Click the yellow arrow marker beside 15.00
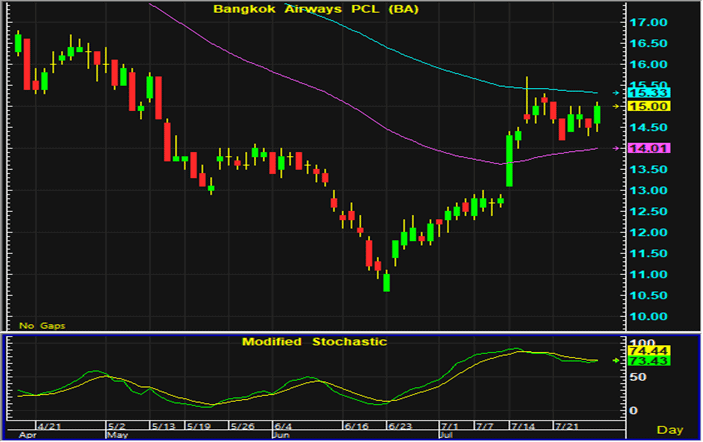 (x=616, y=106)
